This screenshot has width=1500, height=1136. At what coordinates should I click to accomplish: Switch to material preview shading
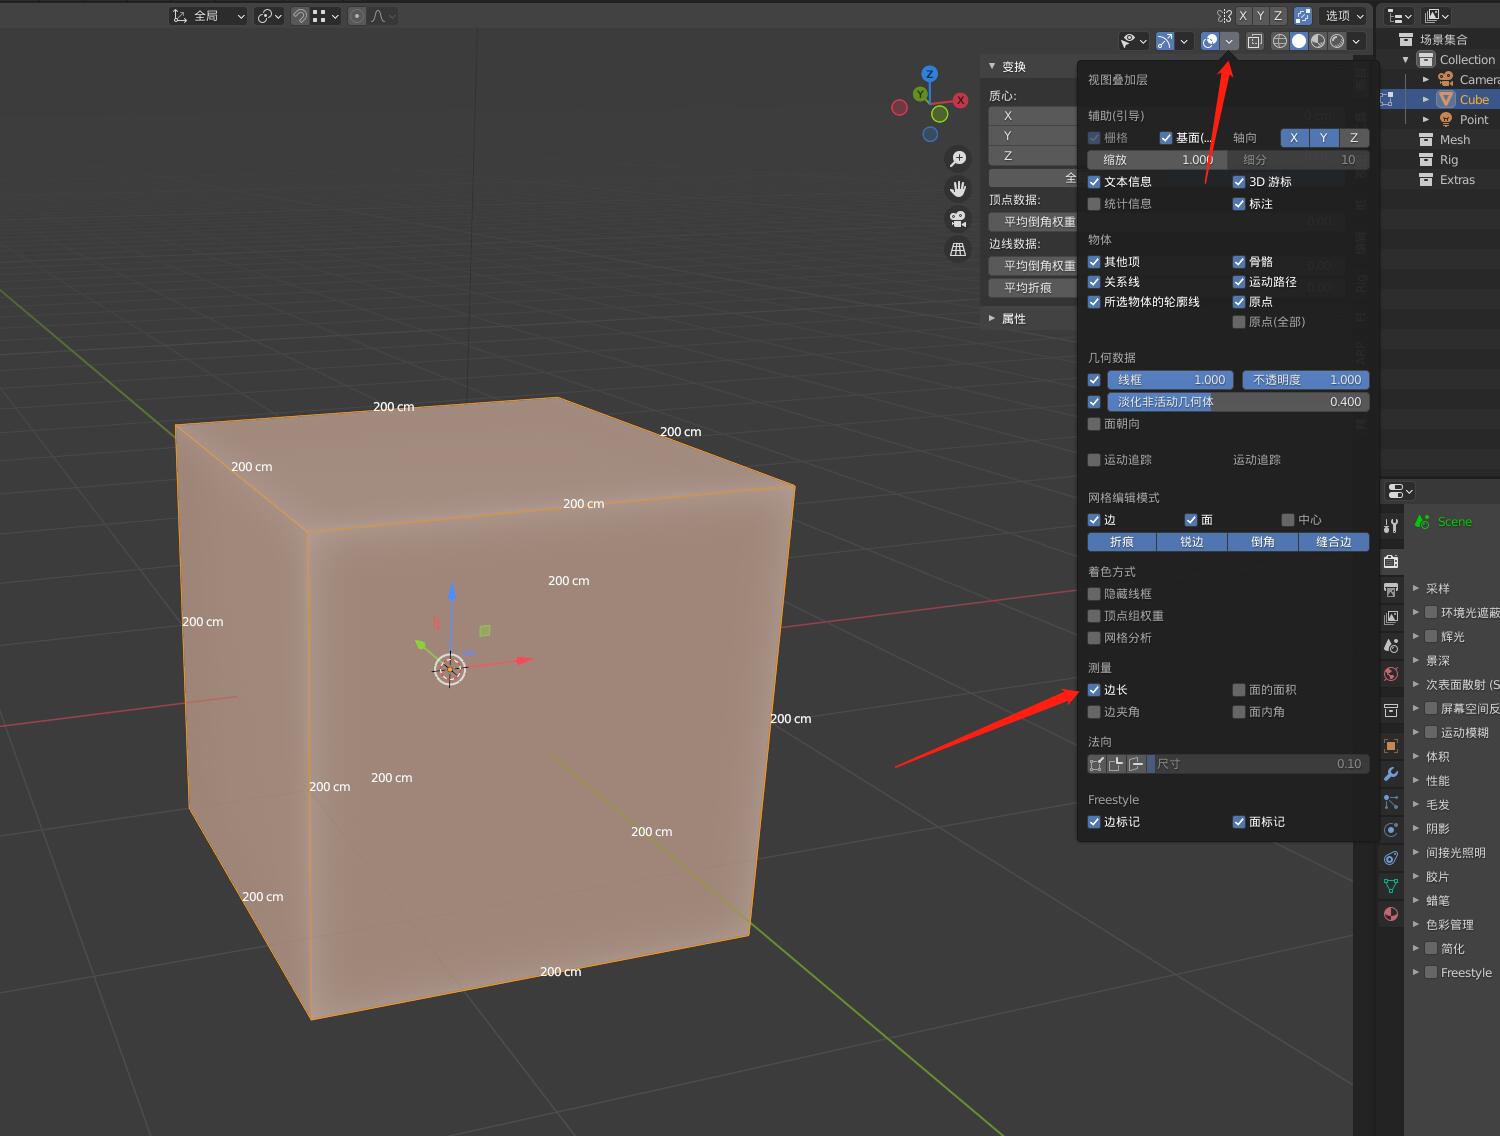[x=1318, y=41]
